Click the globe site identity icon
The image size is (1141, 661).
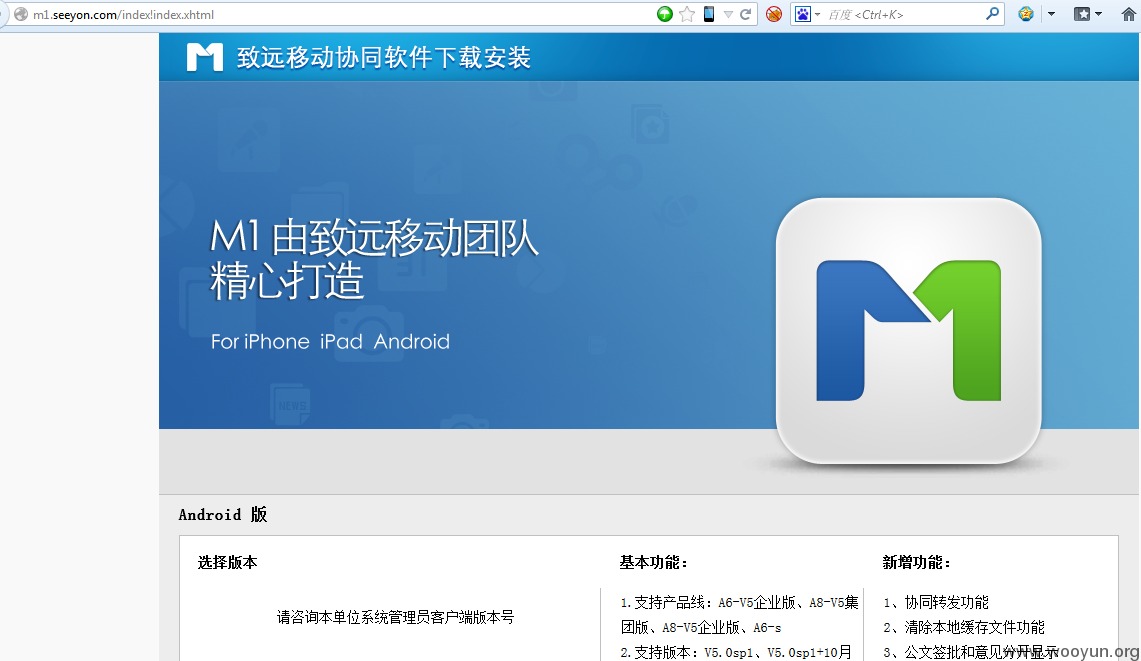click(x=20, y=14)
